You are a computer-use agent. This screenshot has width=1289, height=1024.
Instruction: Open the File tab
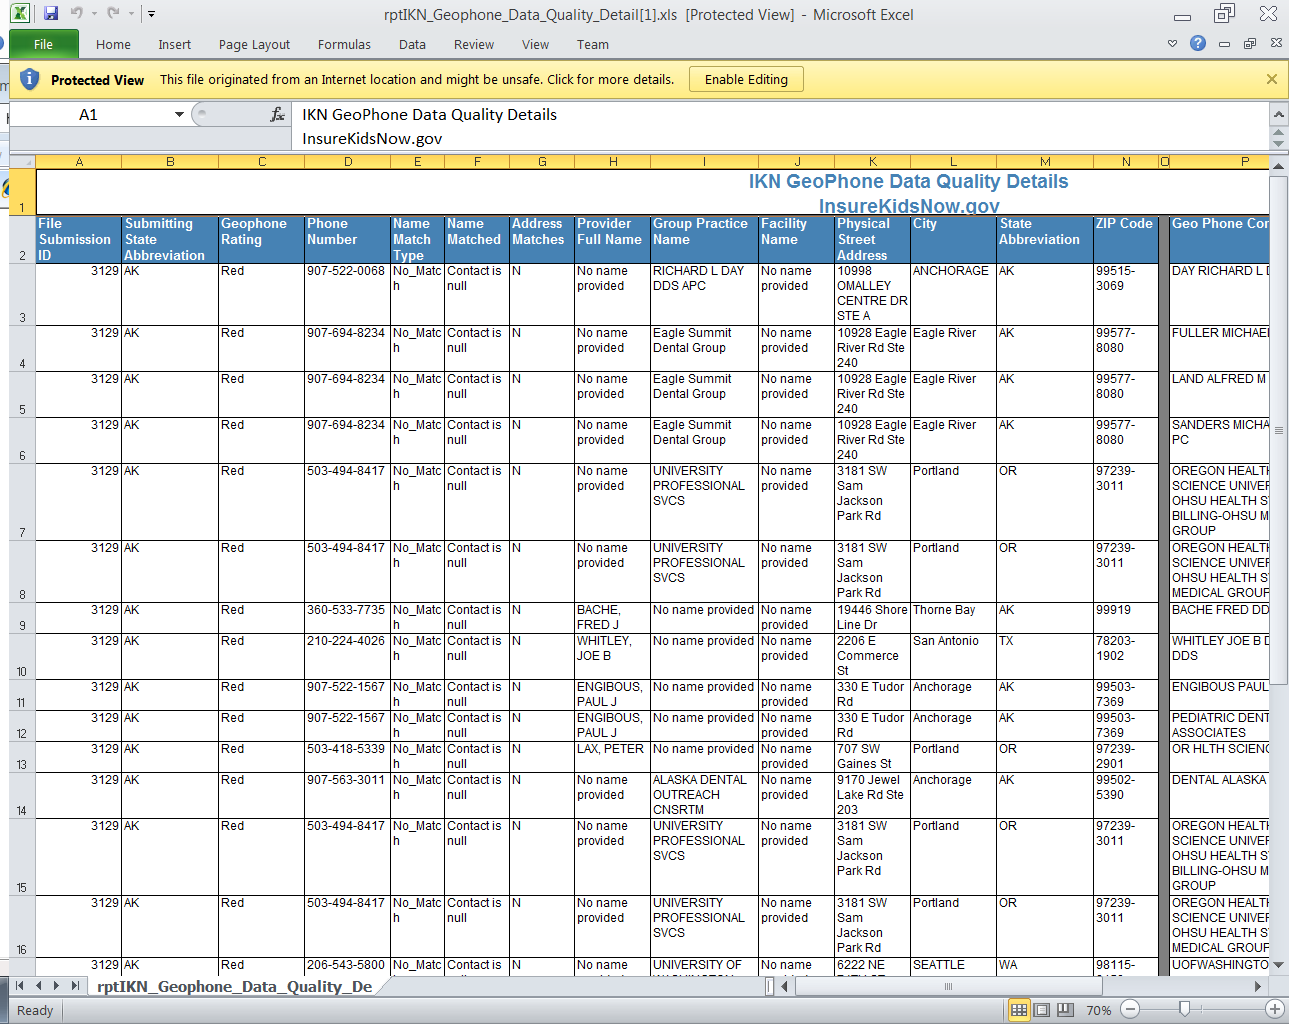43,44
